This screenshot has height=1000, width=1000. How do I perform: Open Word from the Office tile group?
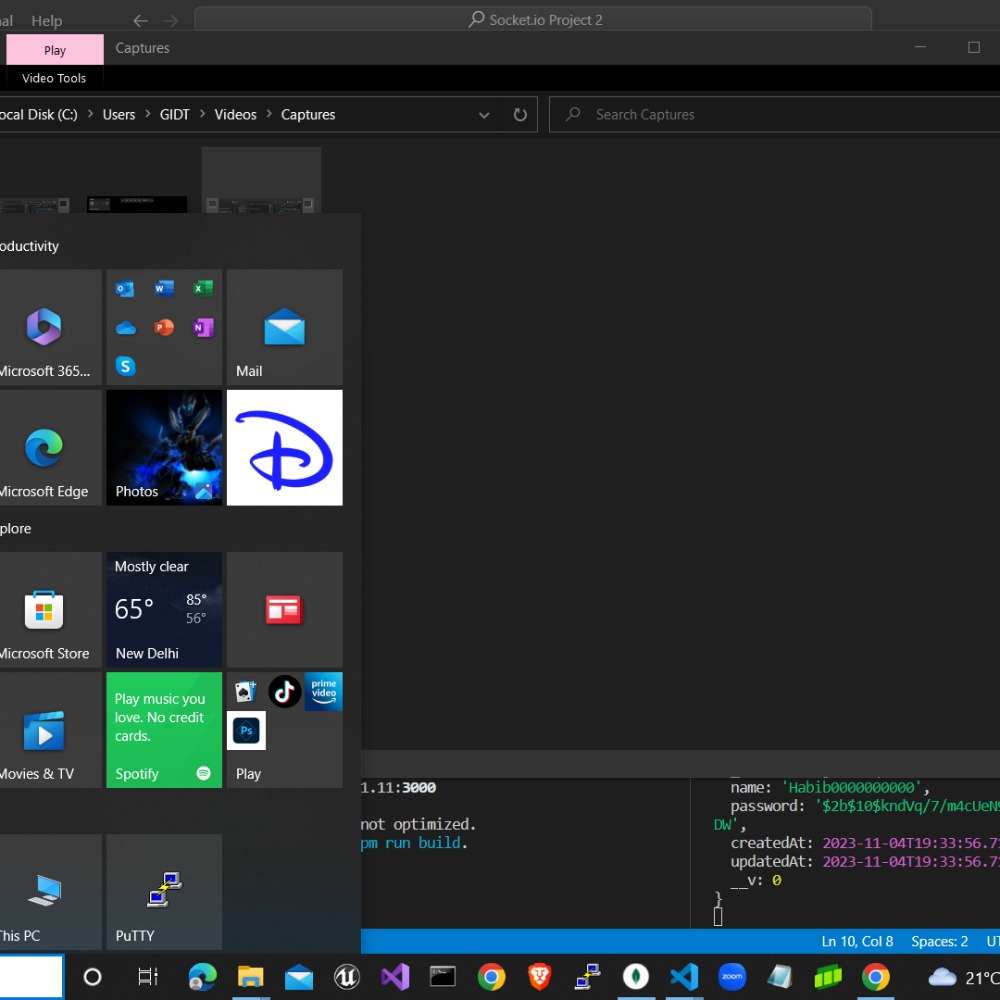click(164, 289)
